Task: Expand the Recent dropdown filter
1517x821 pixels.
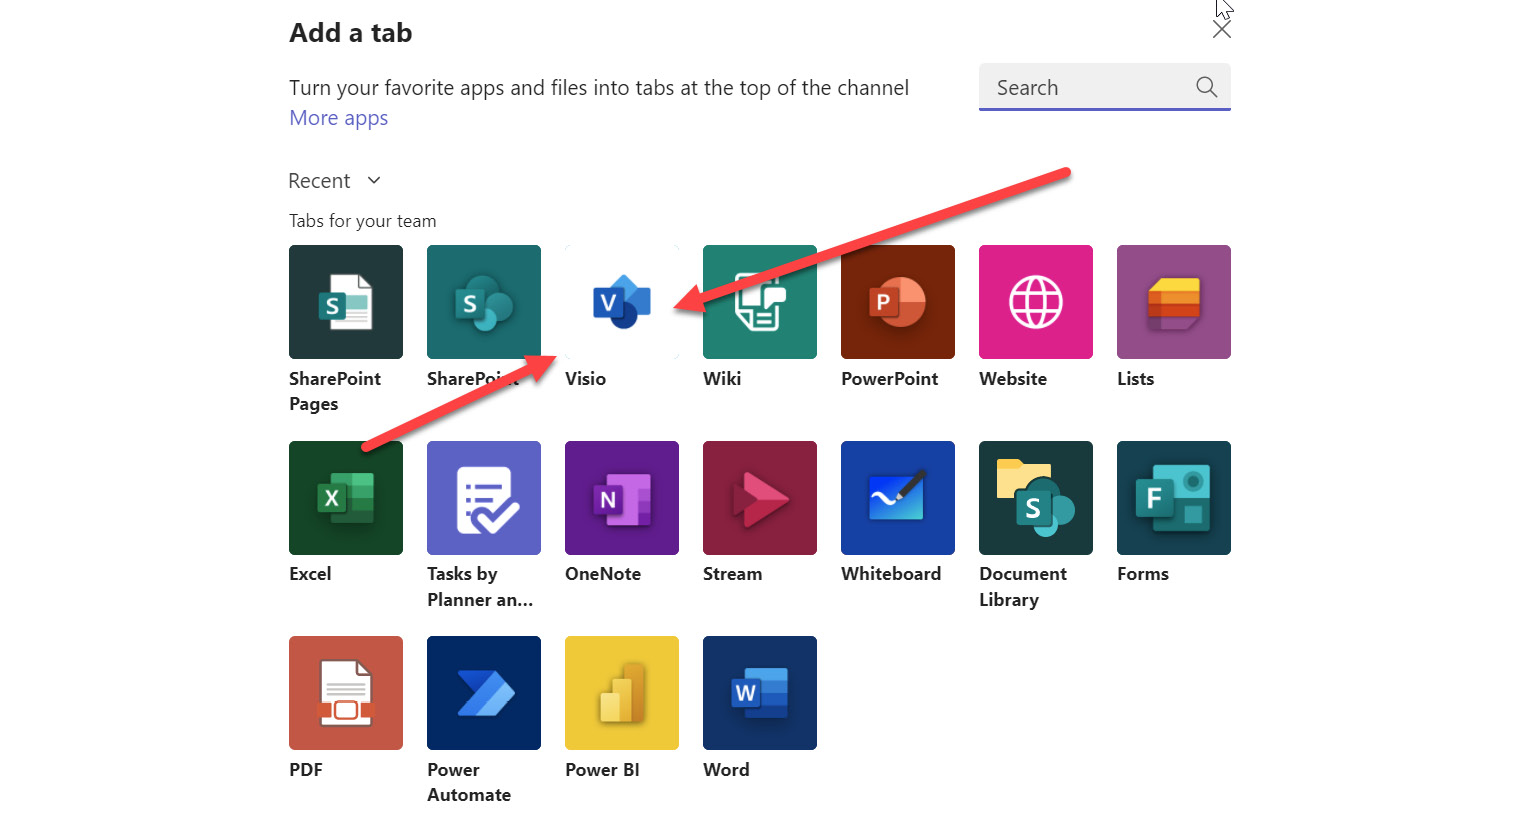Action: [335, 181]
